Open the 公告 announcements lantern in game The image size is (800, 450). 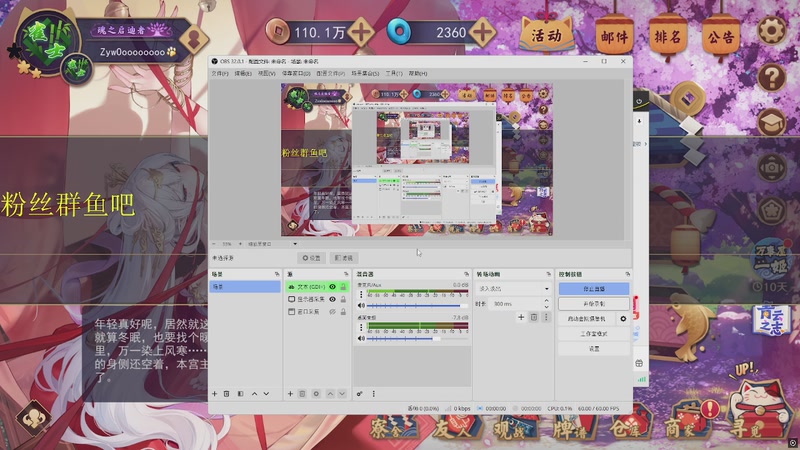point(720,37)
